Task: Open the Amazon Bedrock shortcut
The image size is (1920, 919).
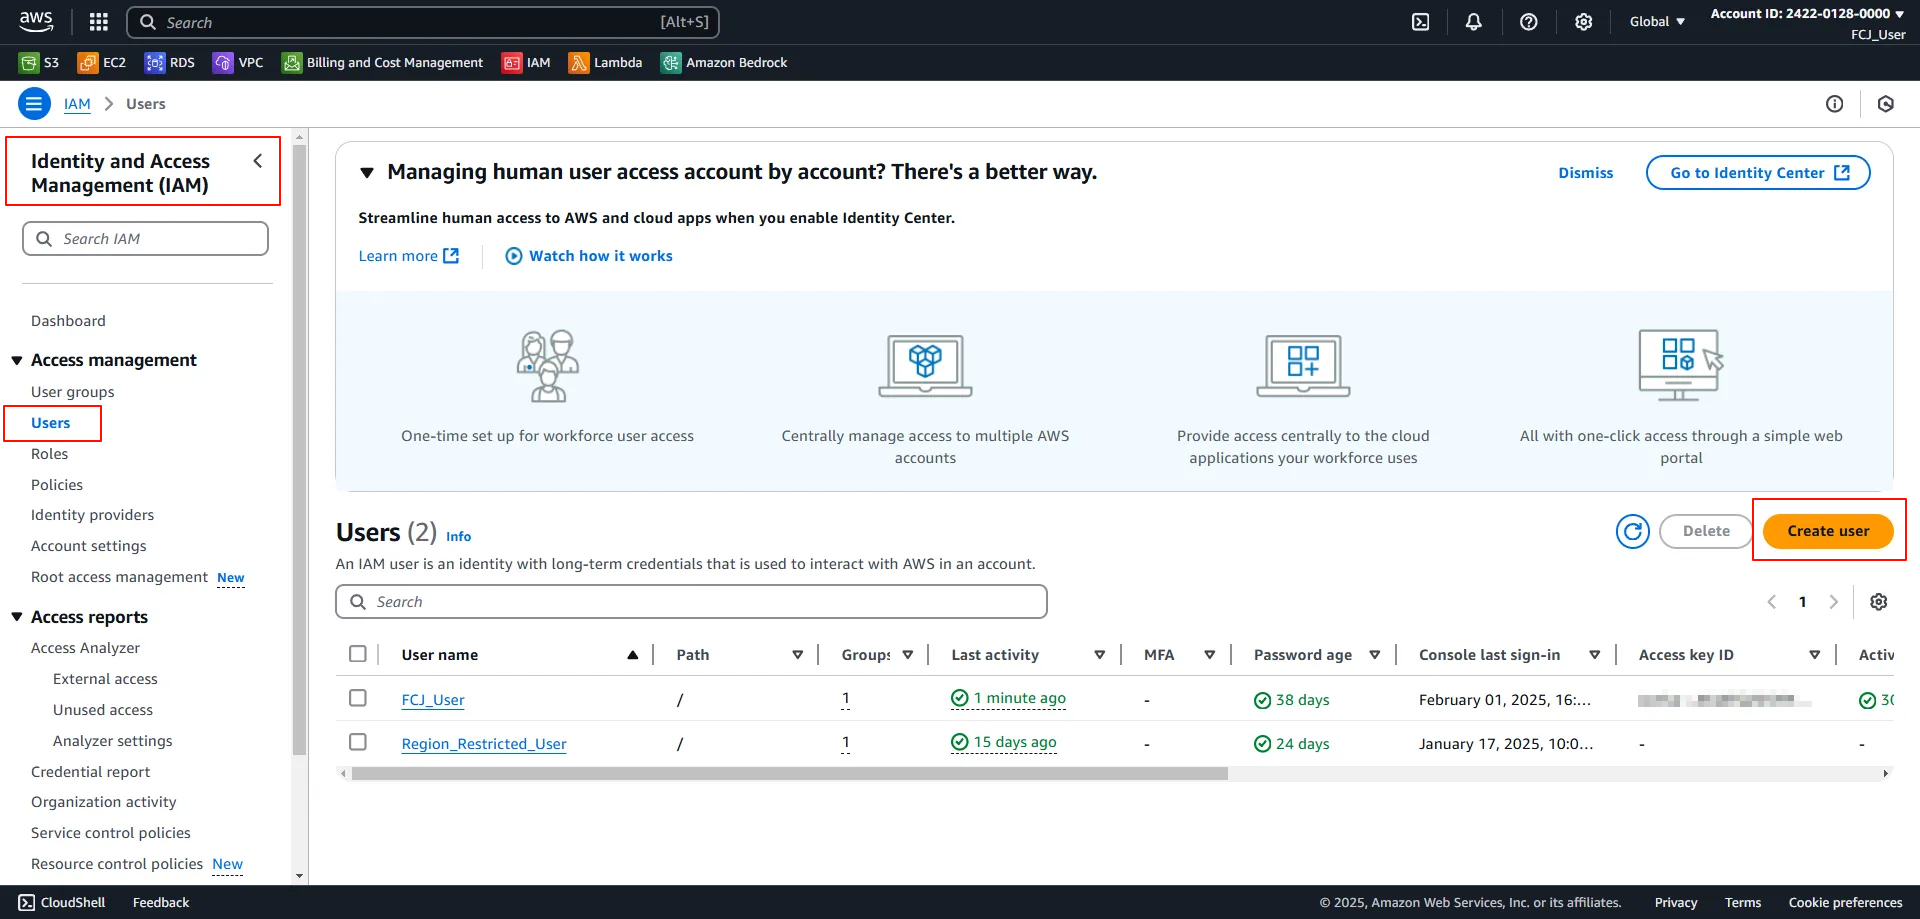Action: click(x=724, y=63)
